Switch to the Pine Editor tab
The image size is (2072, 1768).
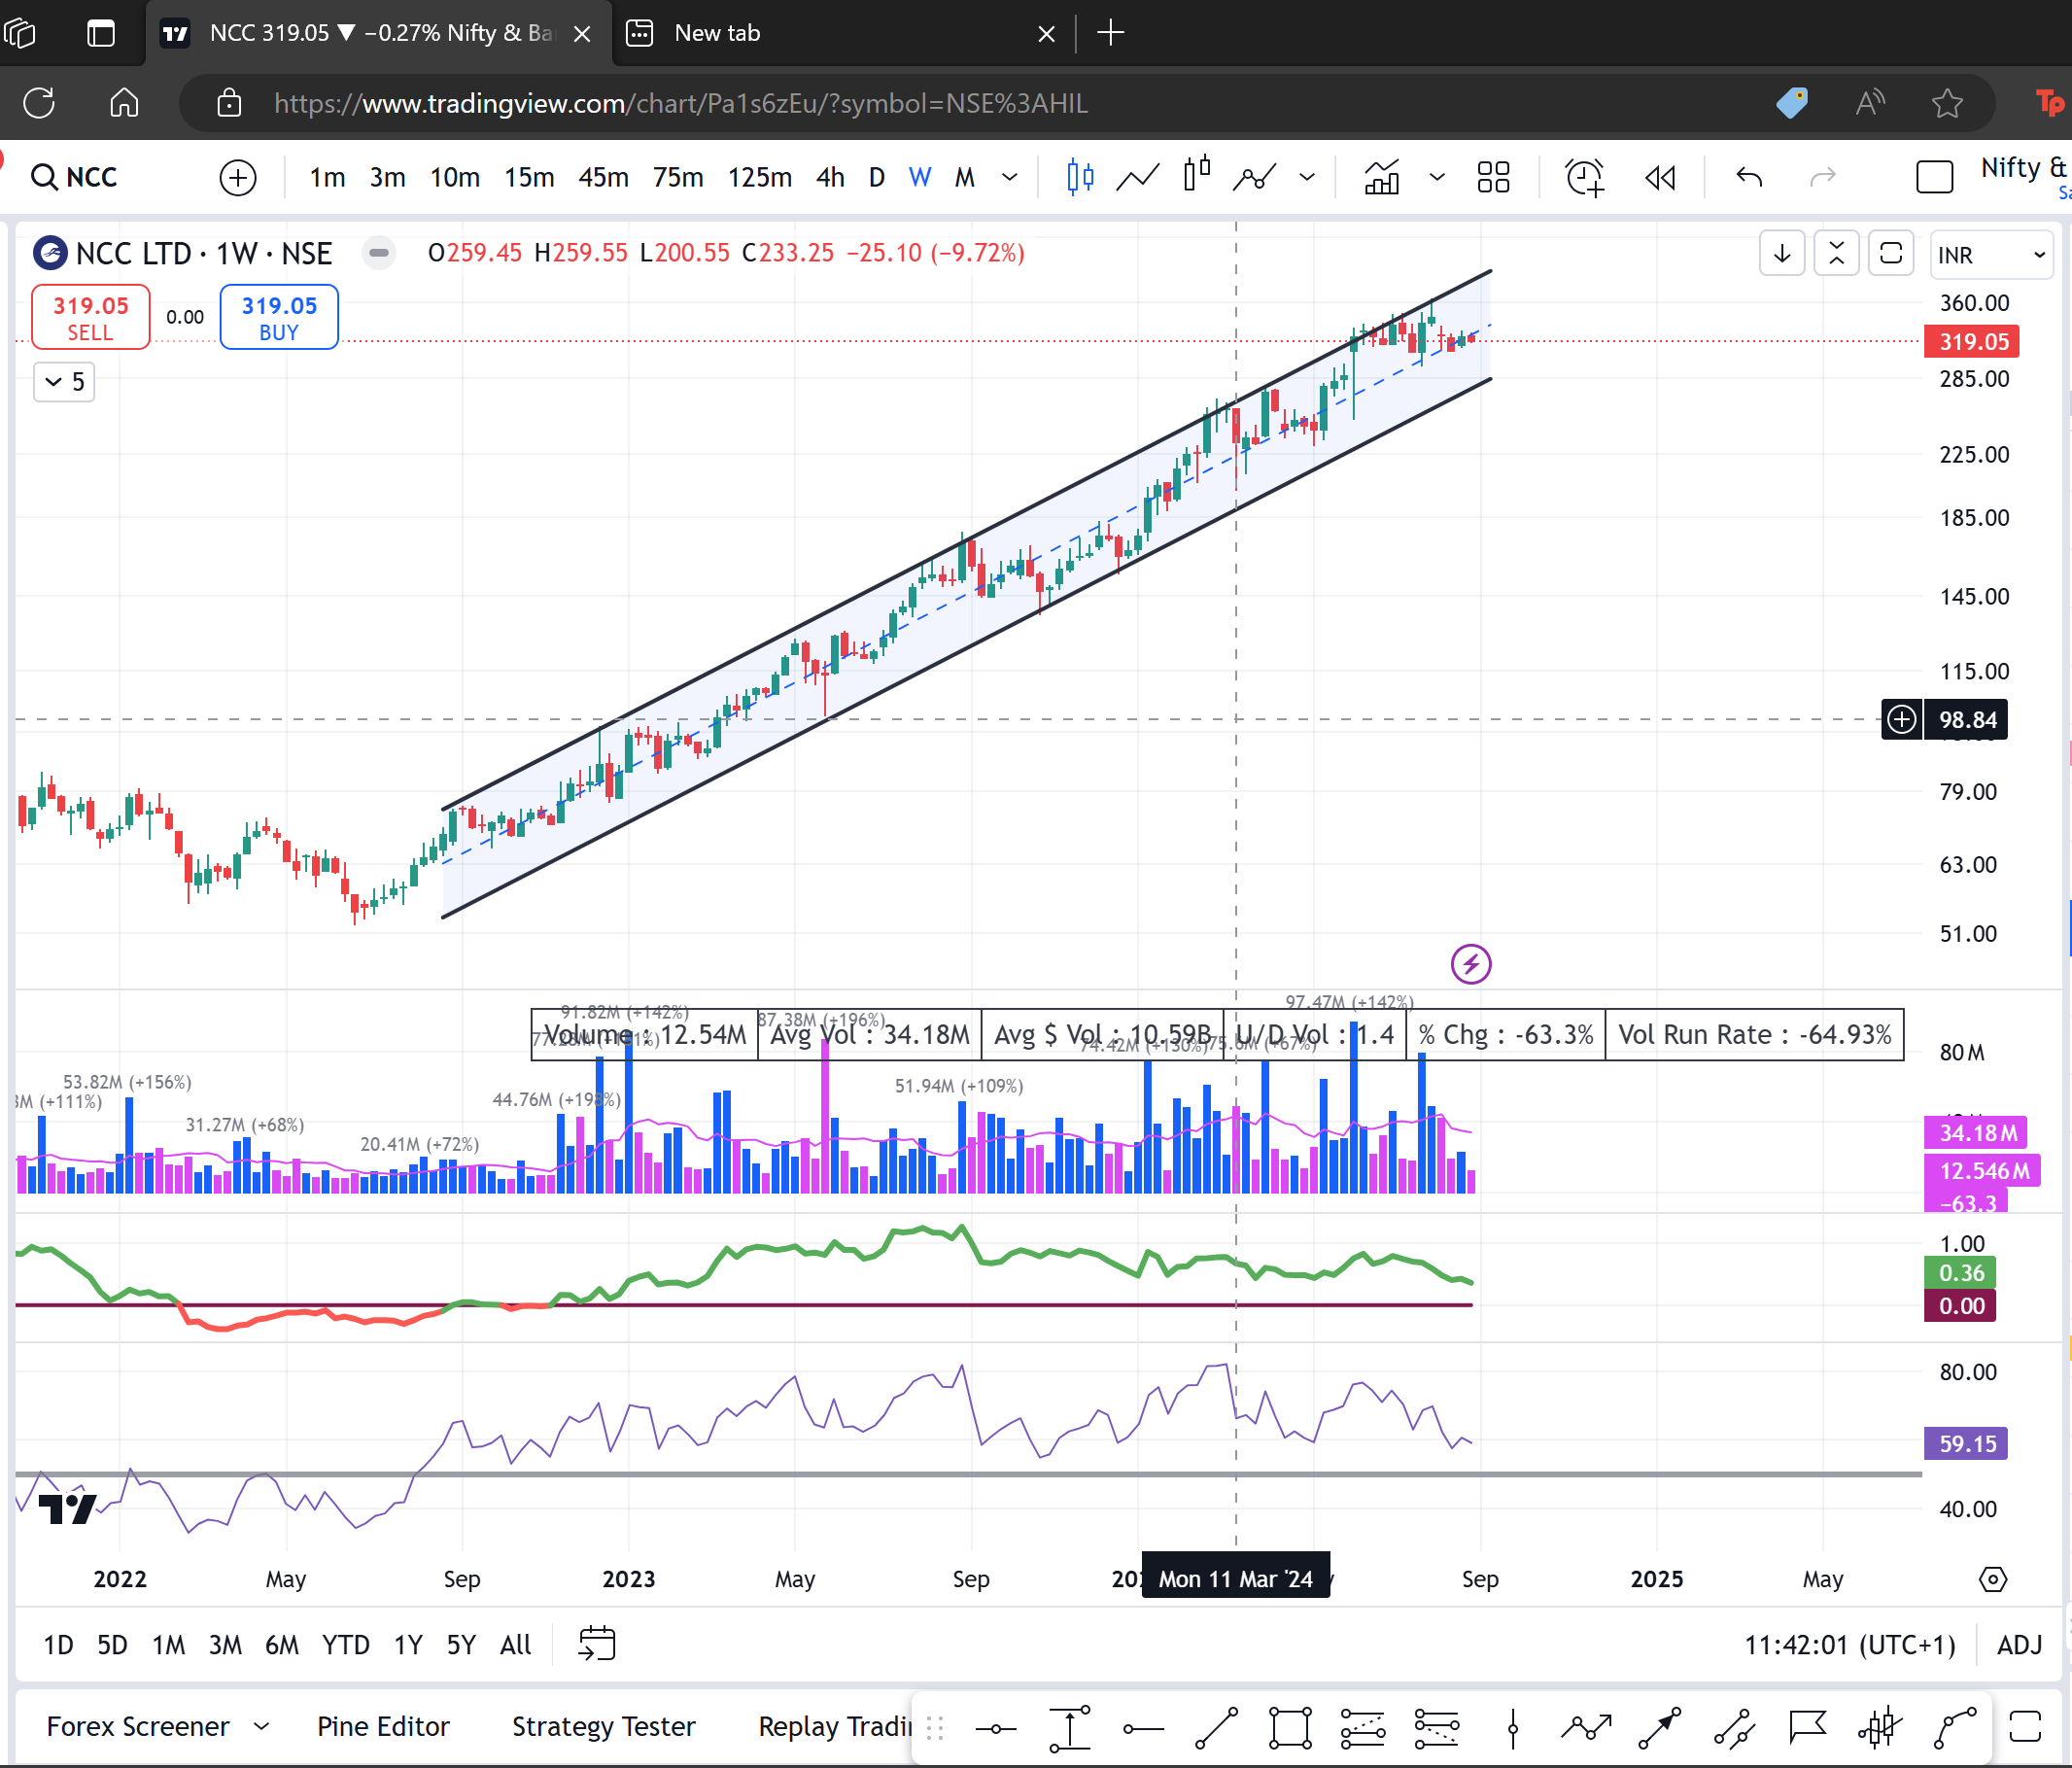coord(383,1726)
